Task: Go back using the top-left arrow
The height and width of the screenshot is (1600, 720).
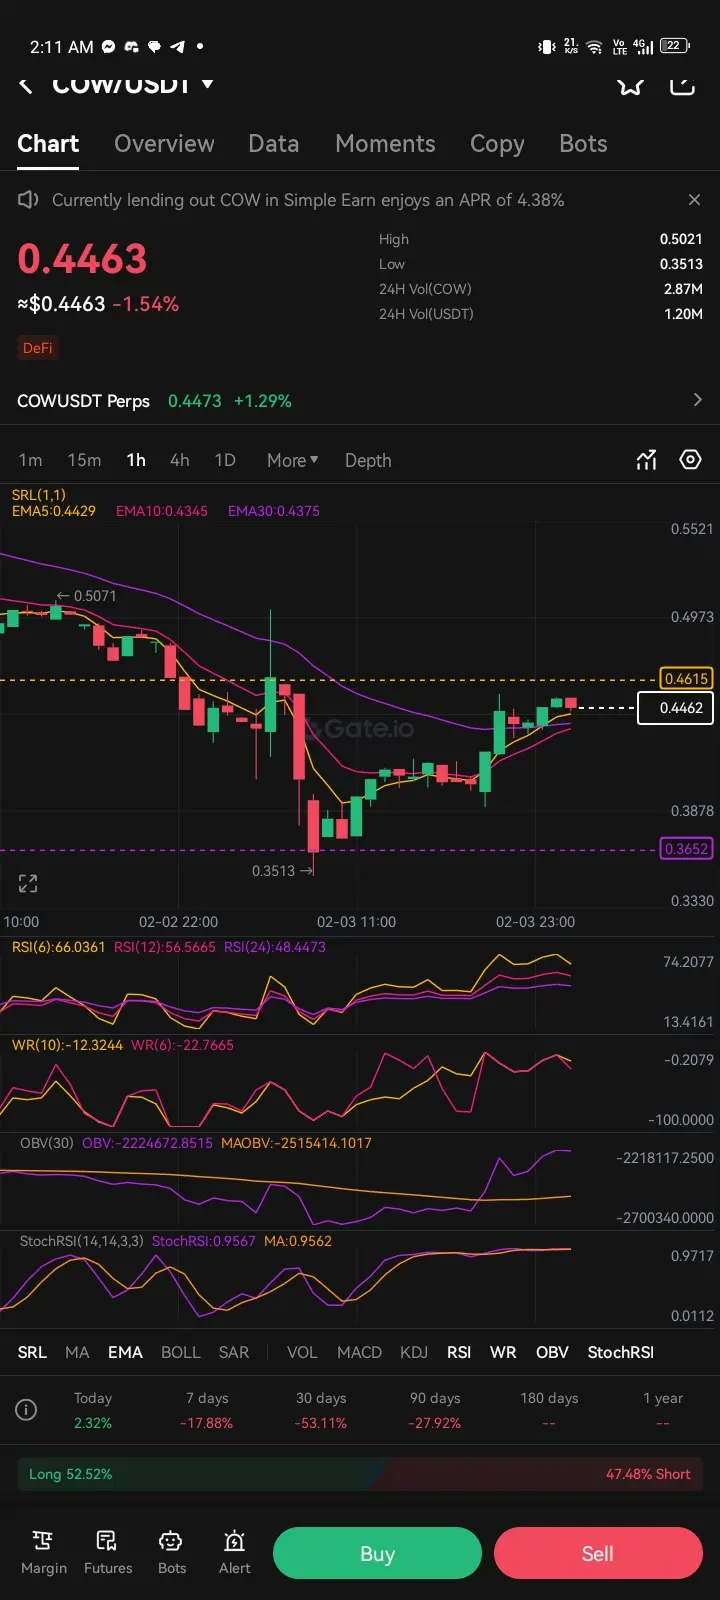Action: 27,86
